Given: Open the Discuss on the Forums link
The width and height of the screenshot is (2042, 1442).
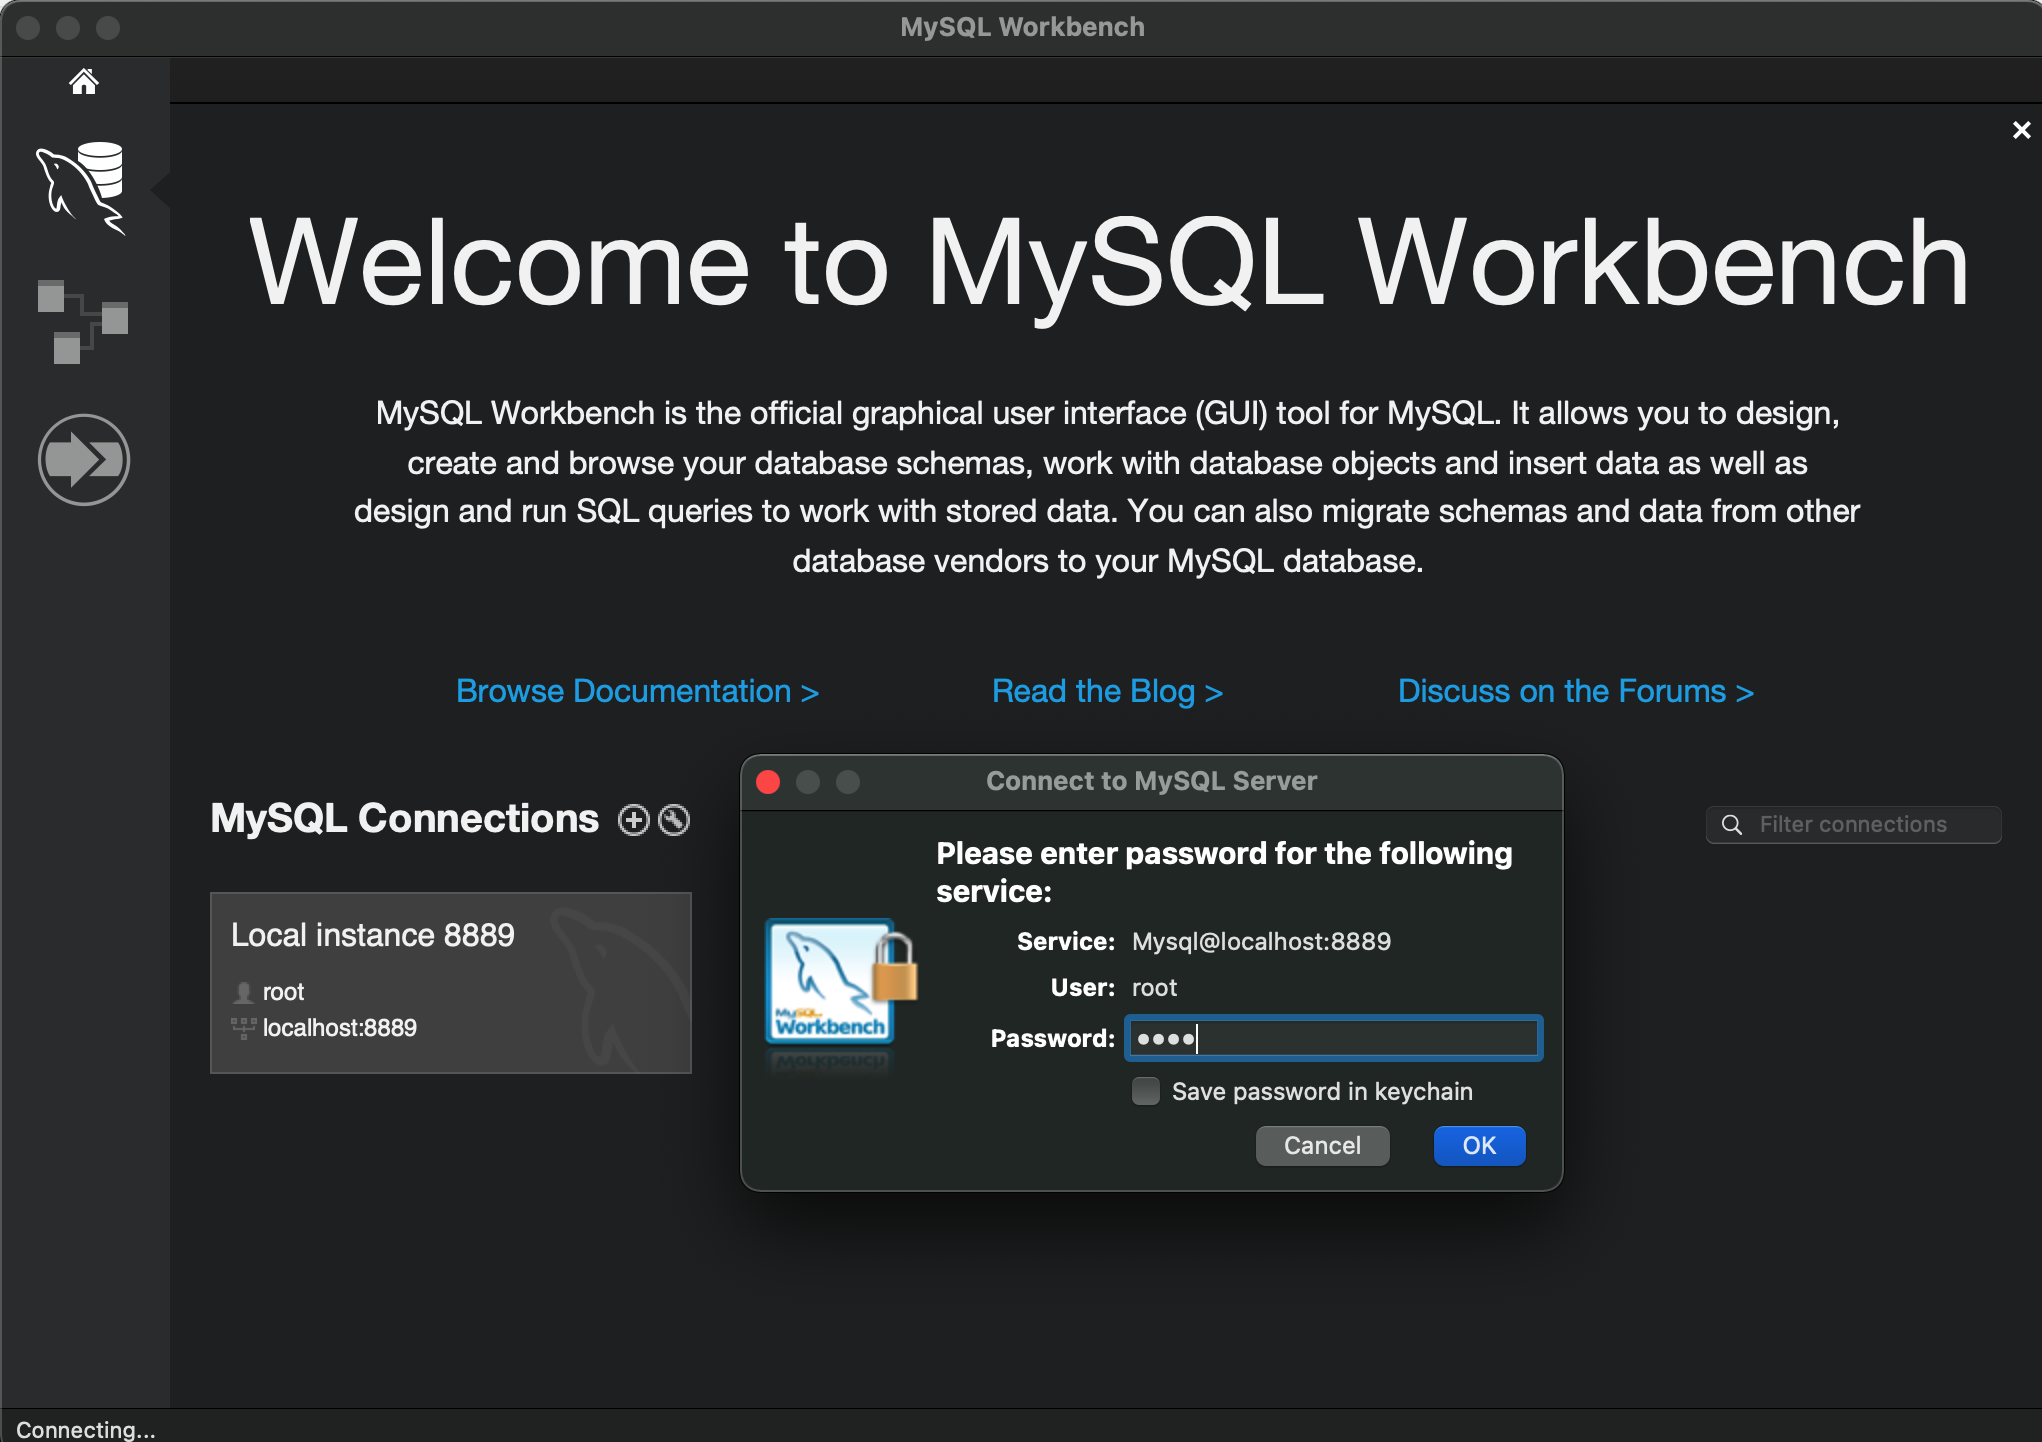Looking at the screenshot, I should coord(1575,691).
